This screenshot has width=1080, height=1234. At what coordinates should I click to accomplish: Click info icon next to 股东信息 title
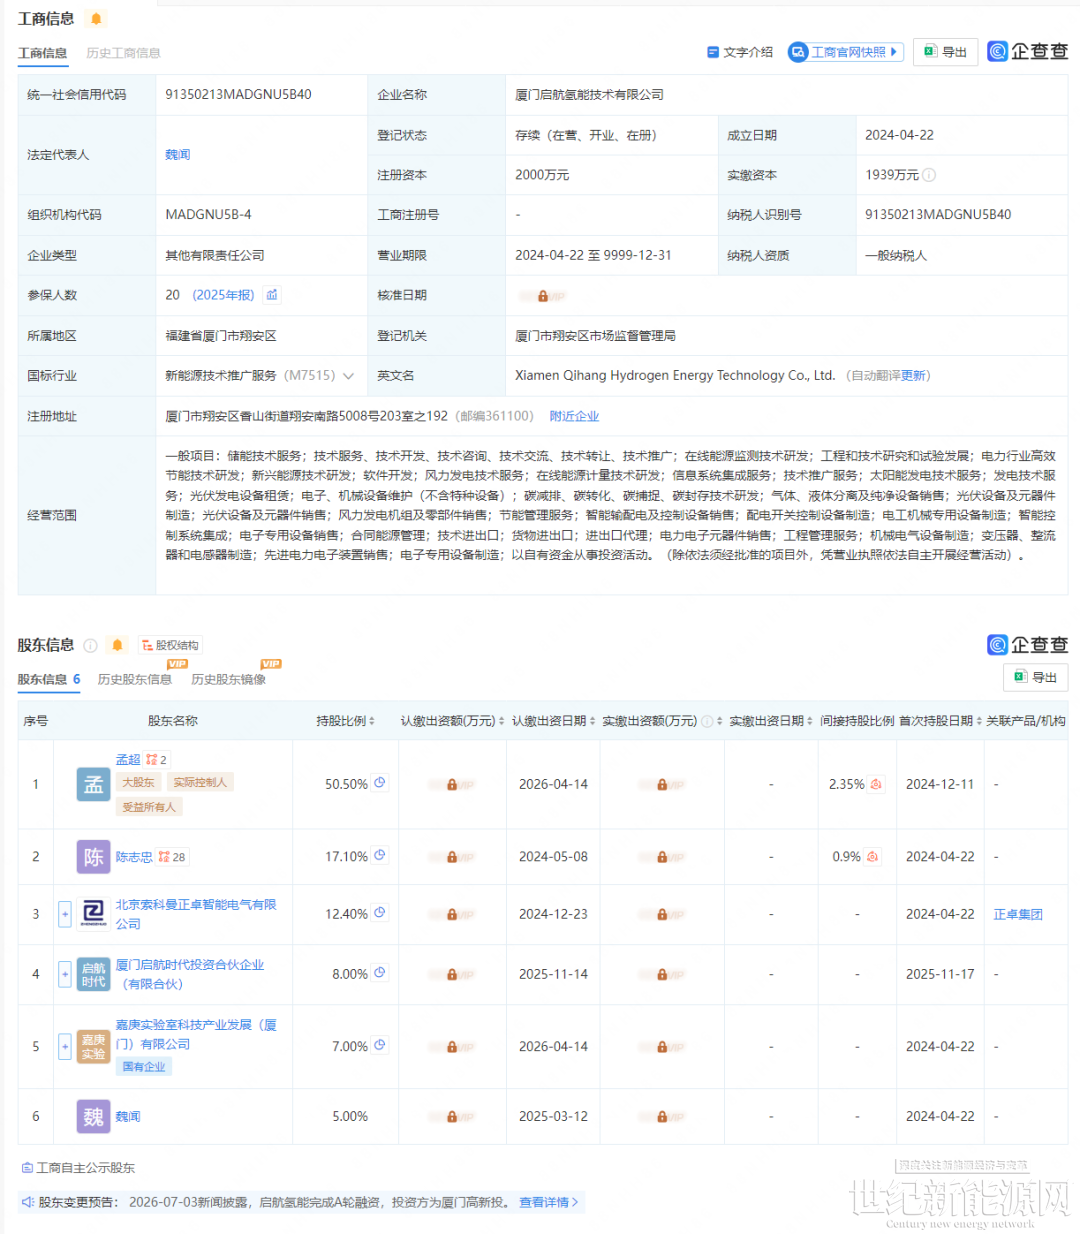pyautogui.click(x=90, y=645)
